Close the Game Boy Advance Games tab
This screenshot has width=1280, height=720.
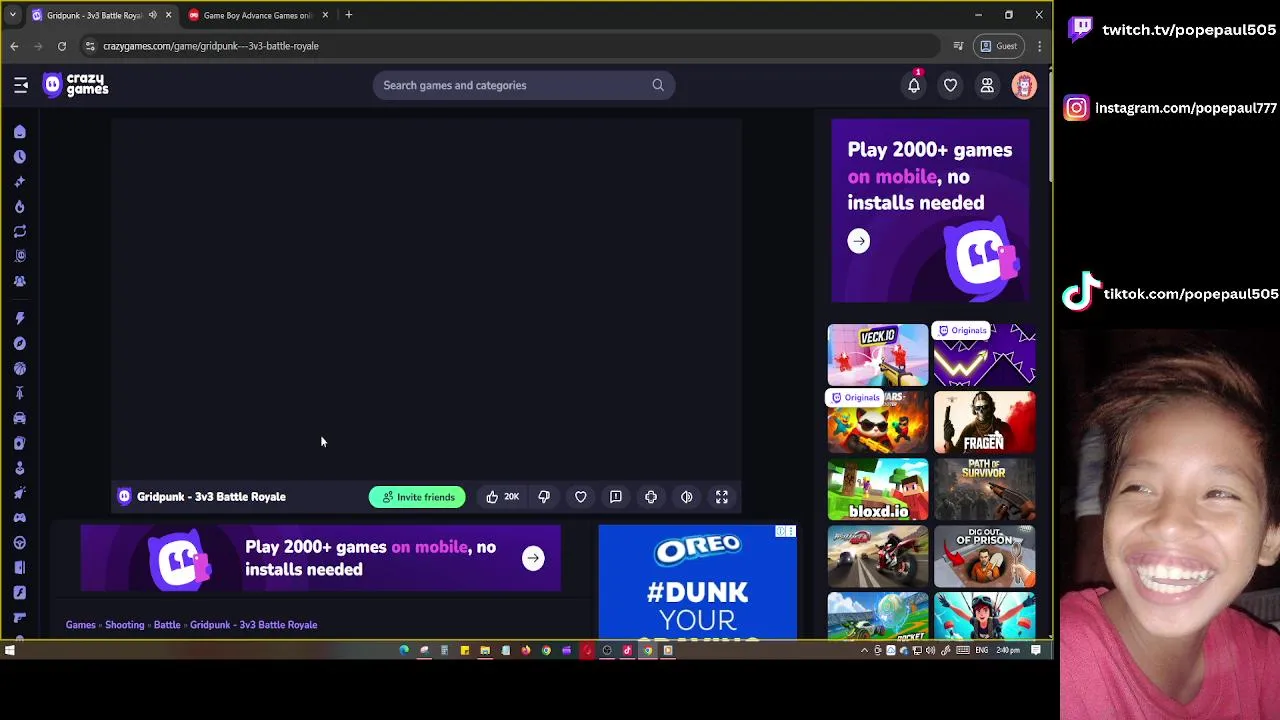(x=325, y=15)
